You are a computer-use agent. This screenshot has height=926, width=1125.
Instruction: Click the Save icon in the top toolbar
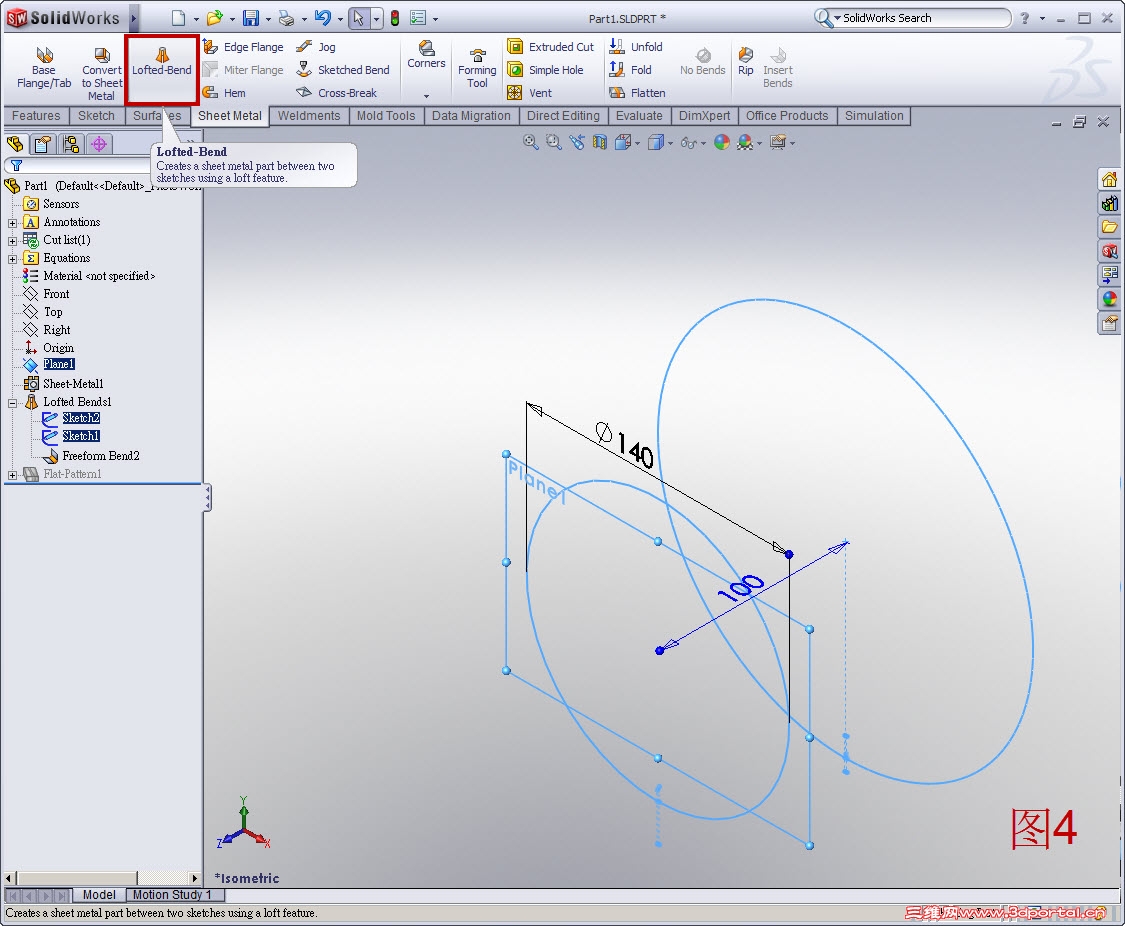(x=250, y=18)
